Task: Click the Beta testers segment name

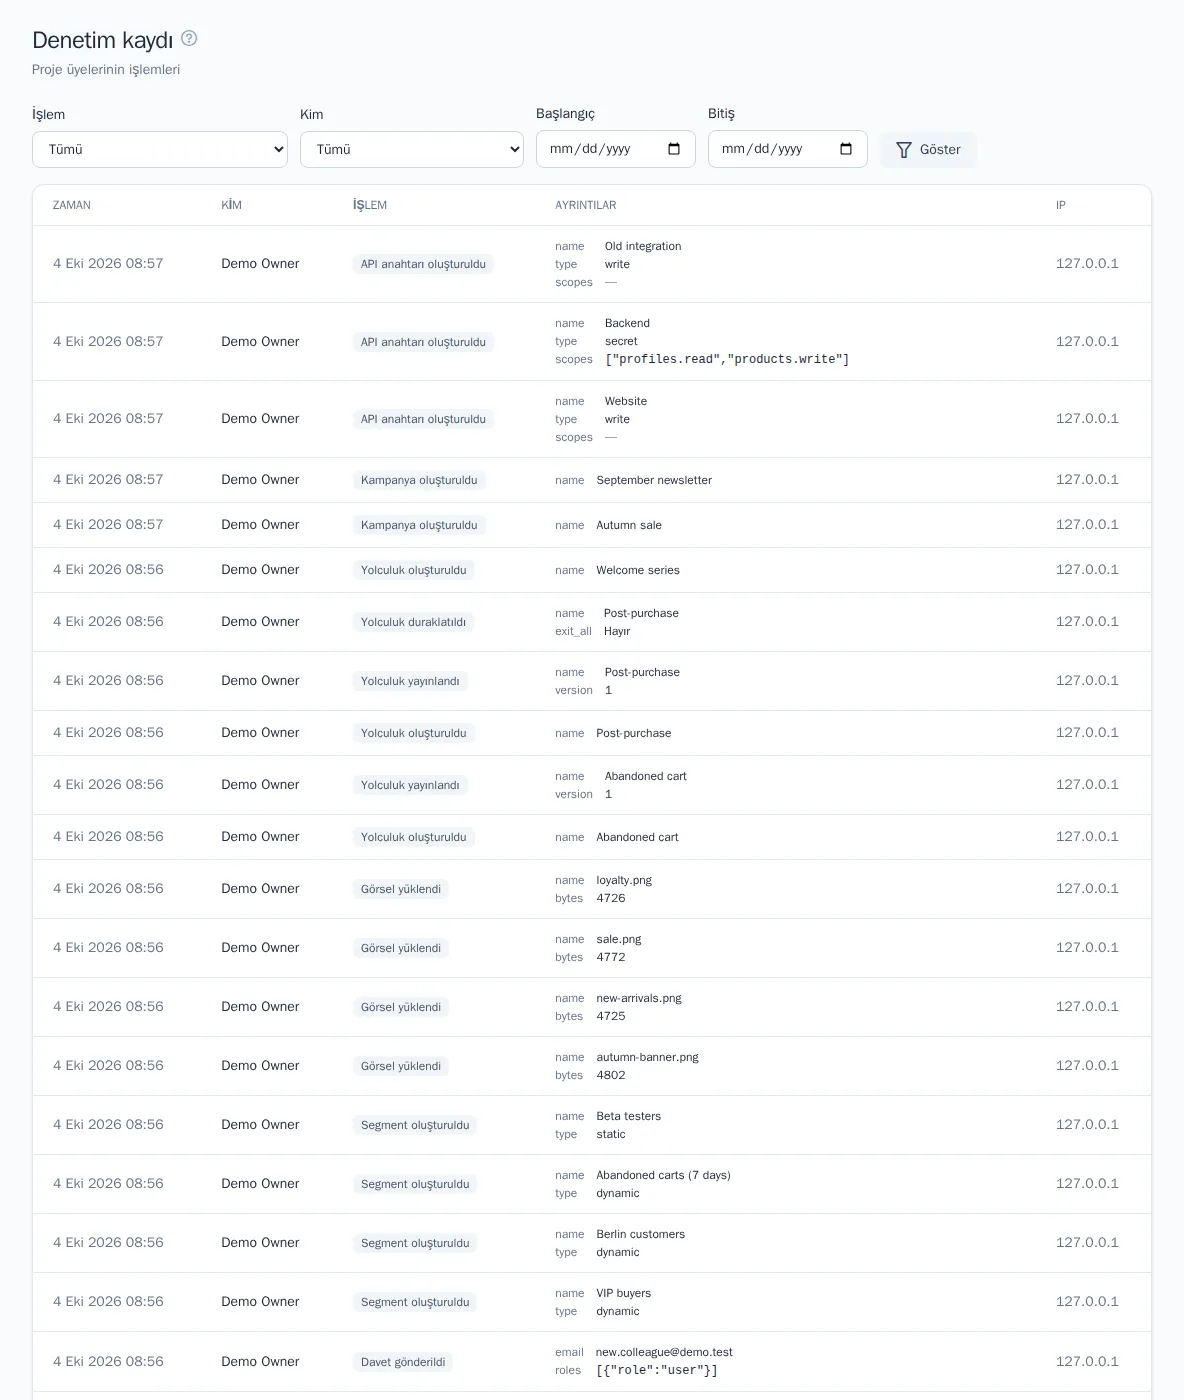Action: pyautogui.click(x=629, y=1116)
